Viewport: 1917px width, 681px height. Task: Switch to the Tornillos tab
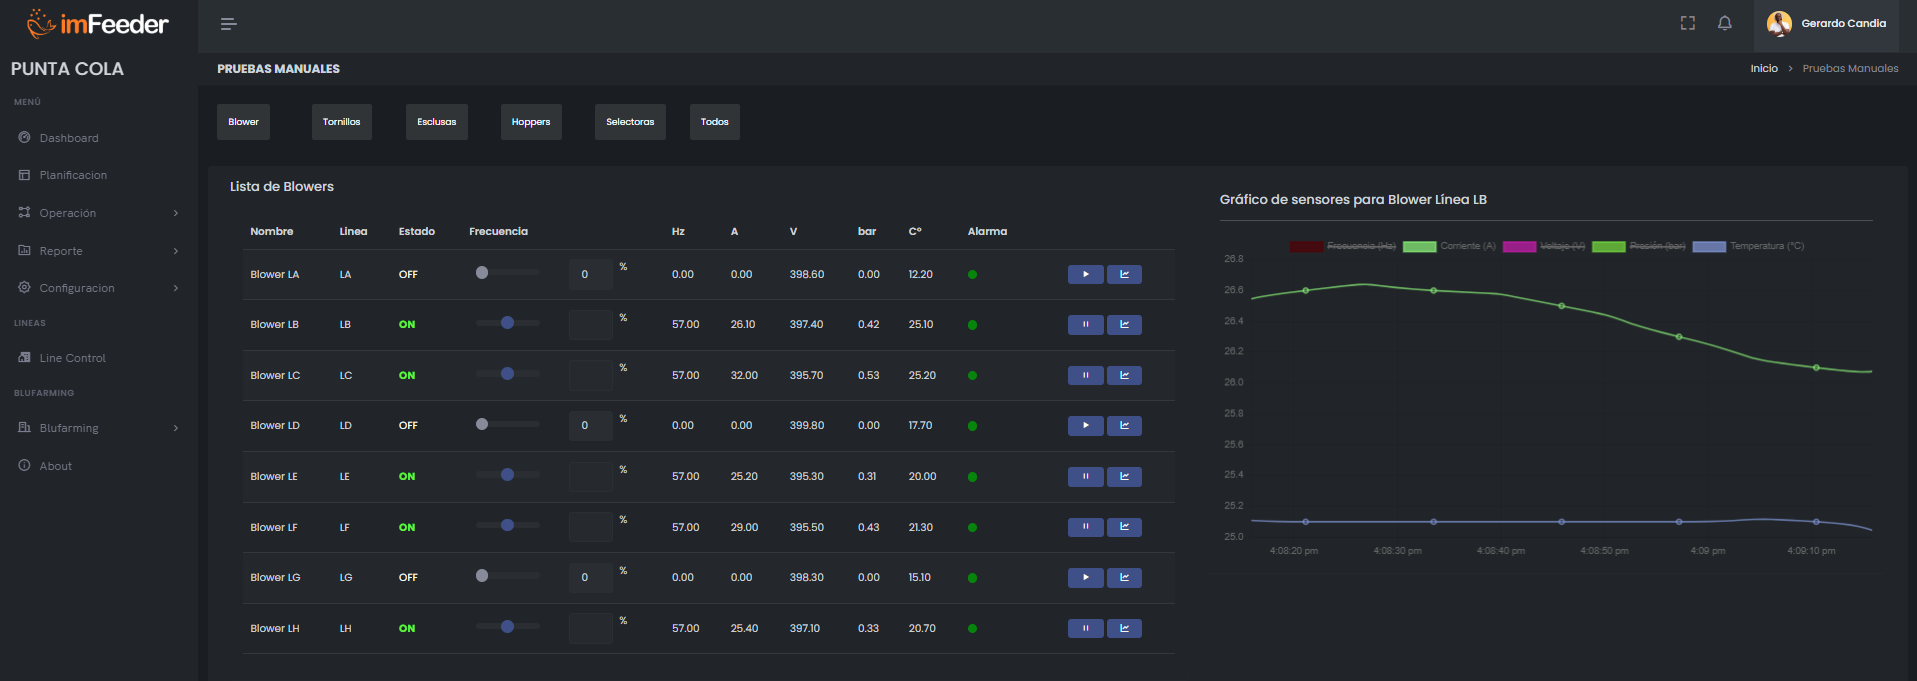tap(341, 122)
